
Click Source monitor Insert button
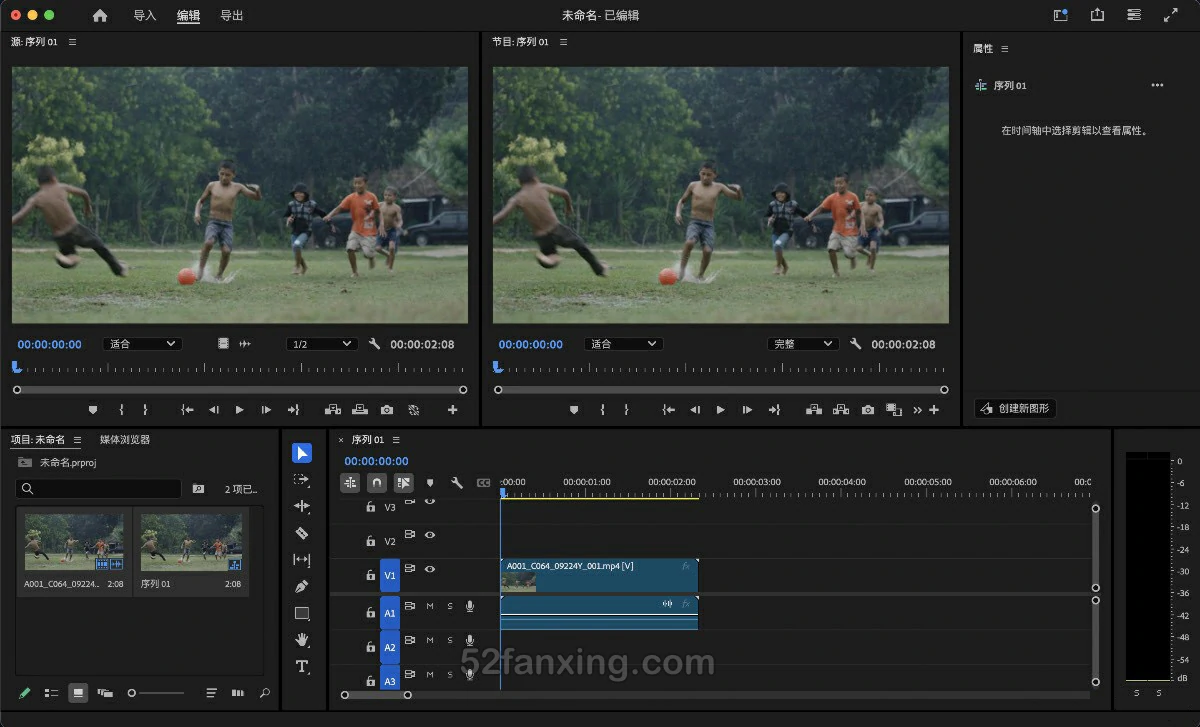pos(333,410)
